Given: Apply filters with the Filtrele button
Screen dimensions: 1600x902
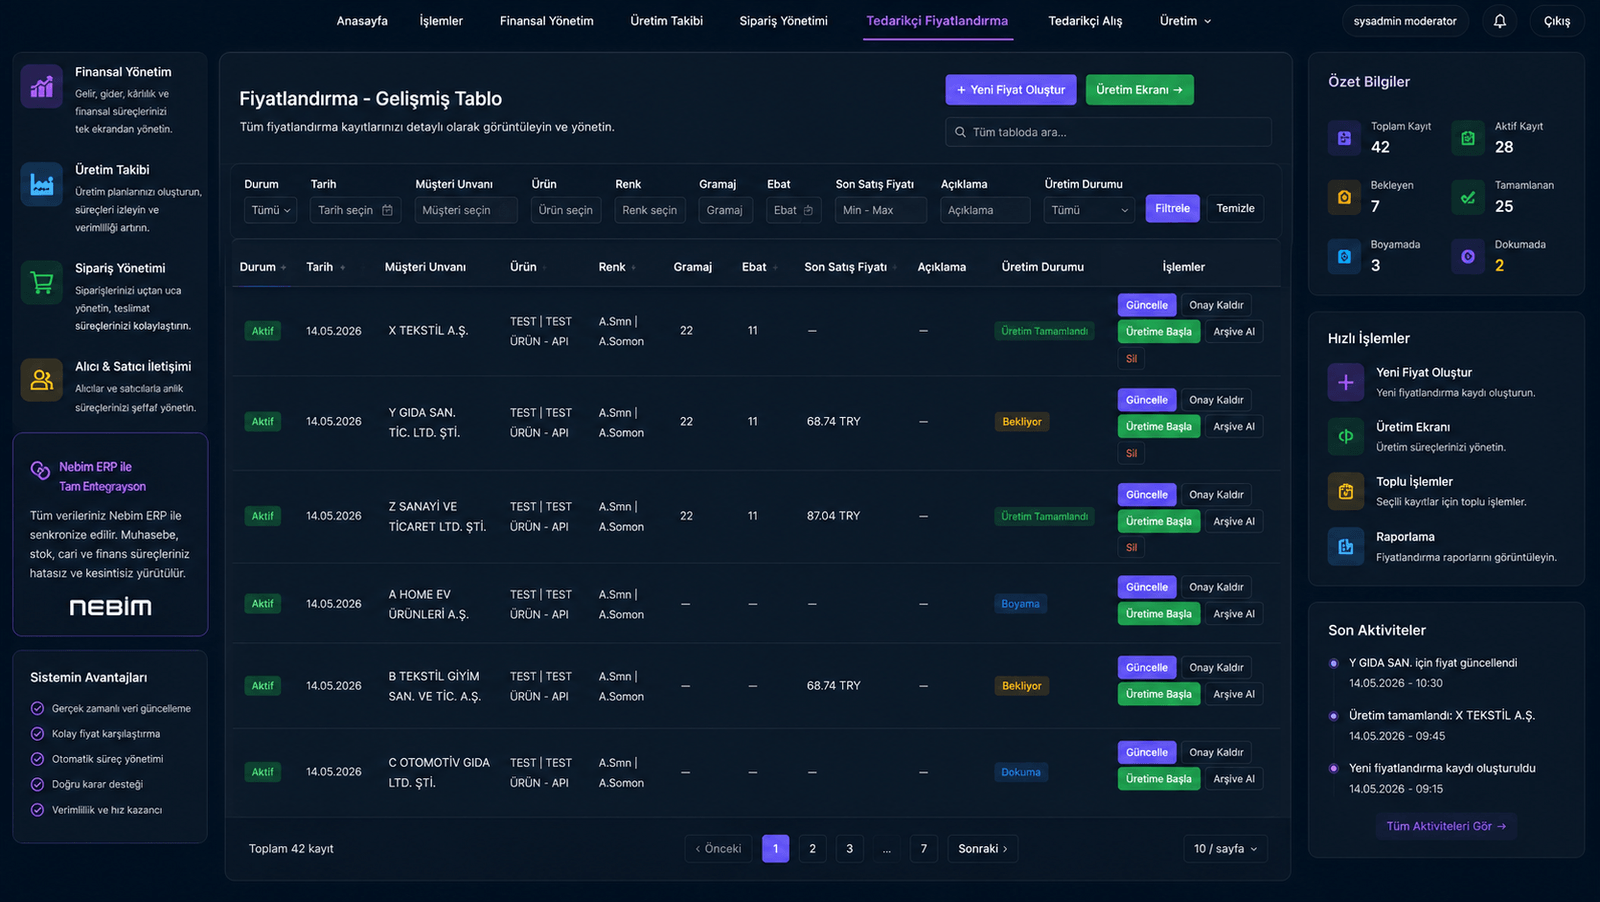Looking at the screenshot, I should pos(1172,208).
